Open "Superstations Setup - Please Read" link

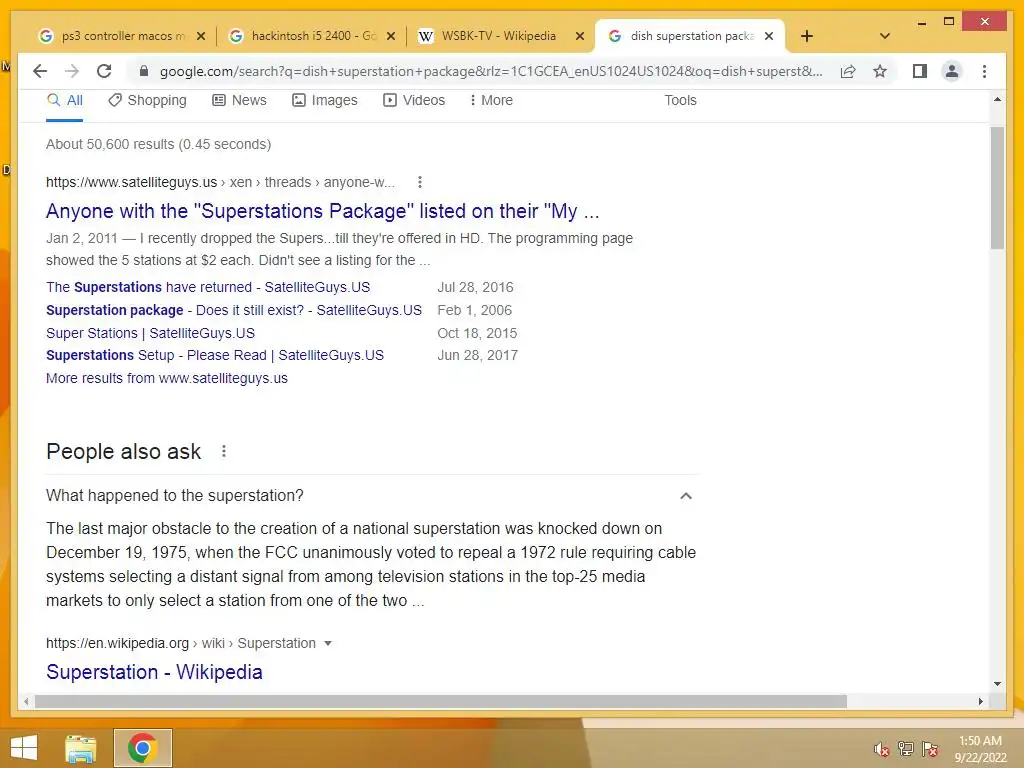click(x=215, y=355)
